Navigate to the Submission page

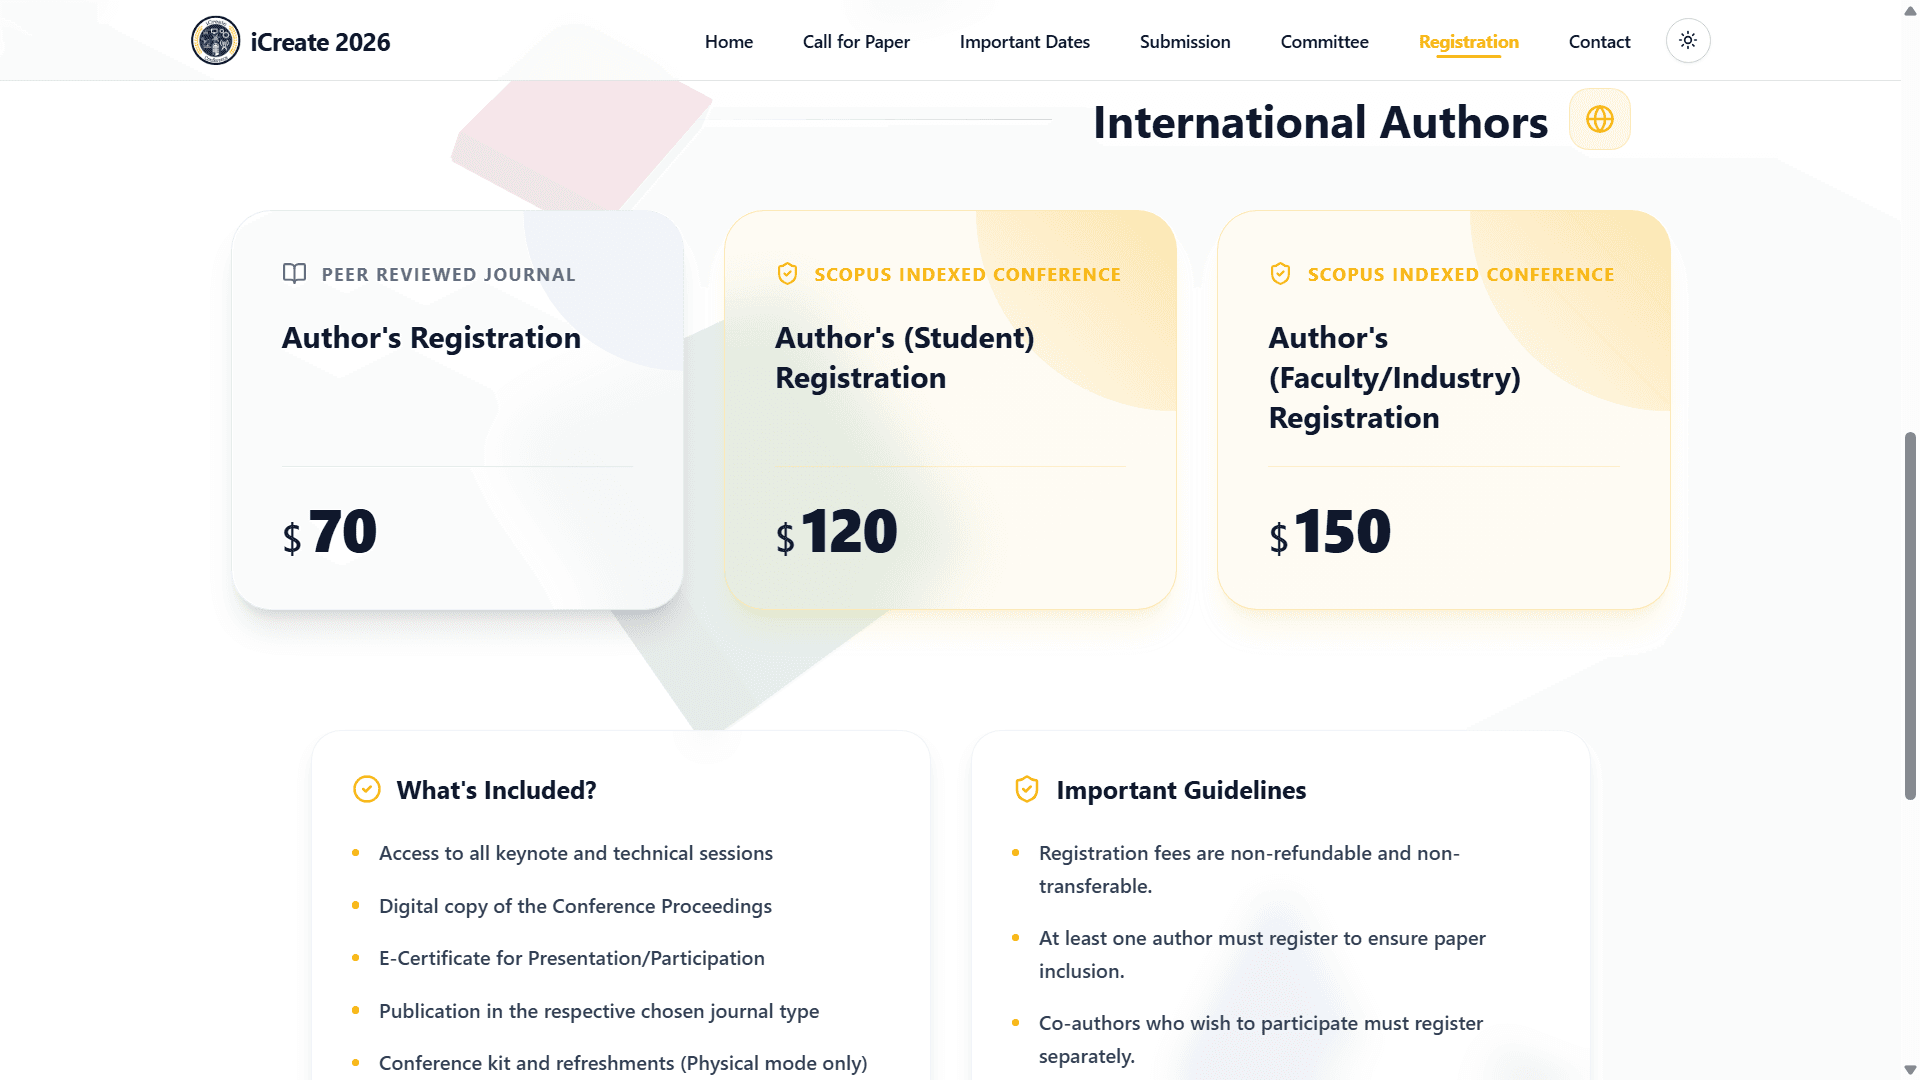click(x=1185, y=42)
